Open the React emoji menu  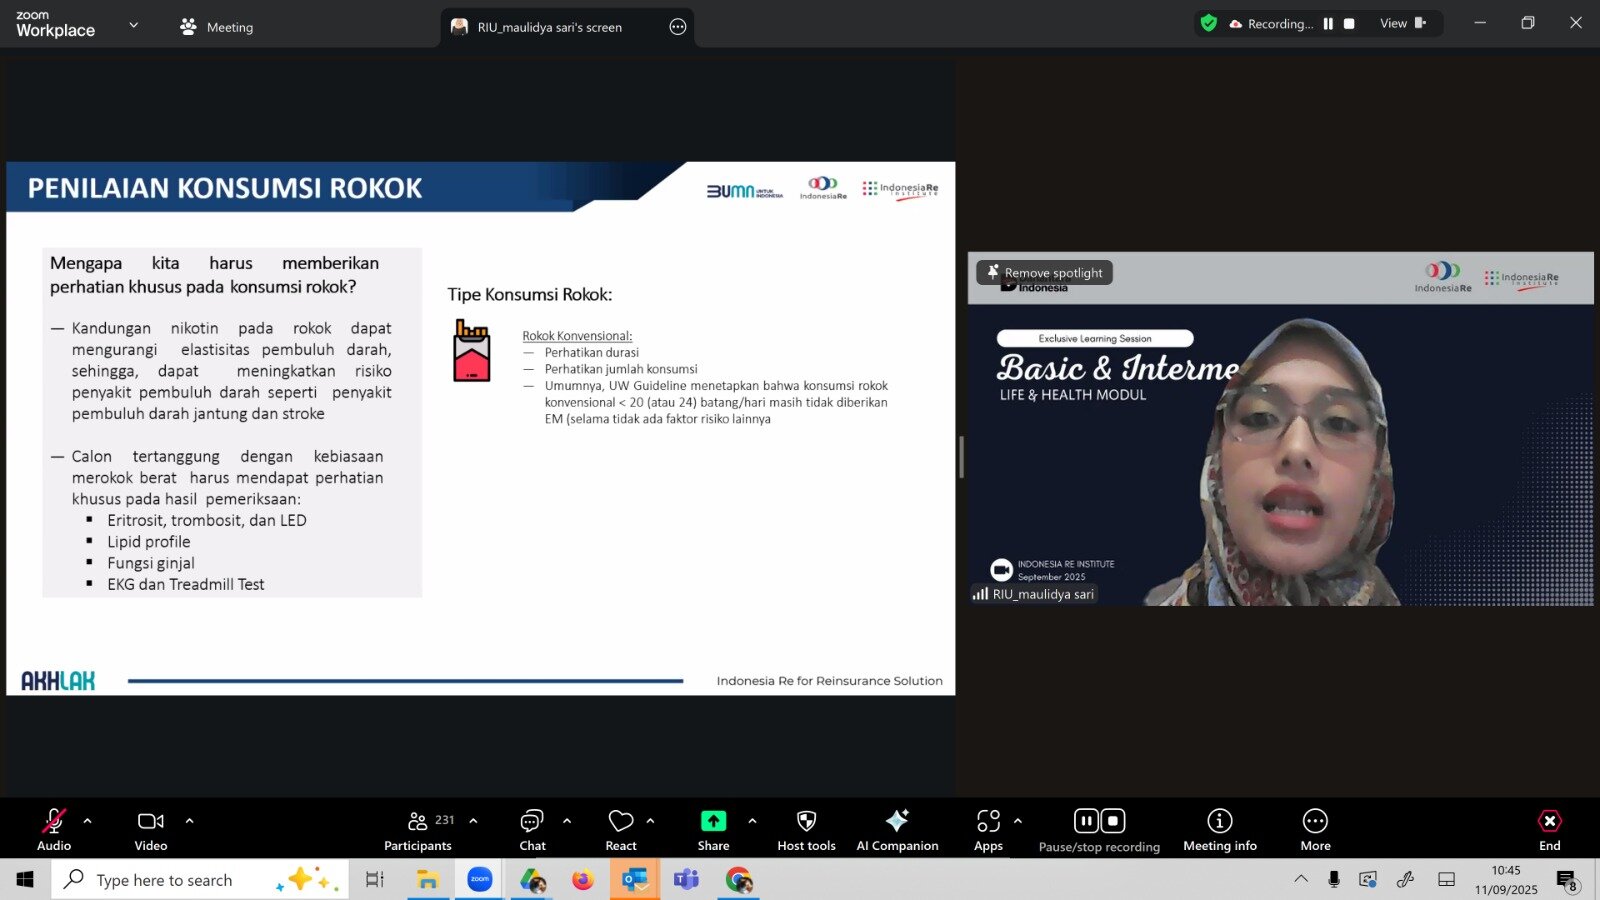(620, 829)
